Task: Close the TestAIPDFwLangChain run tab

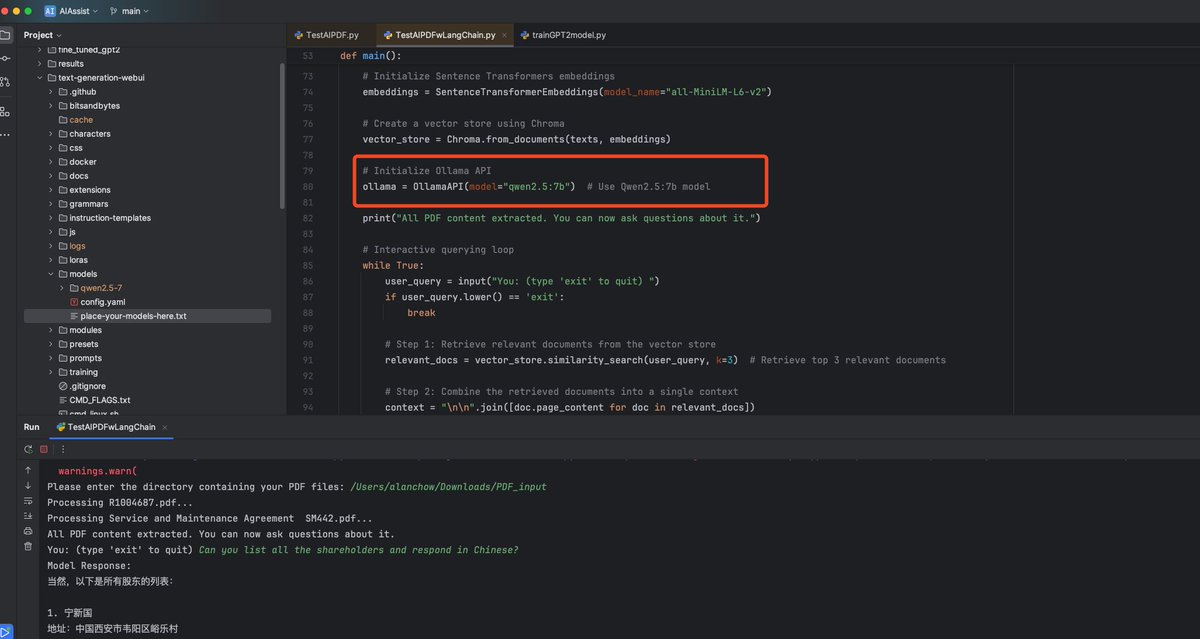Action: coord(165,427)
